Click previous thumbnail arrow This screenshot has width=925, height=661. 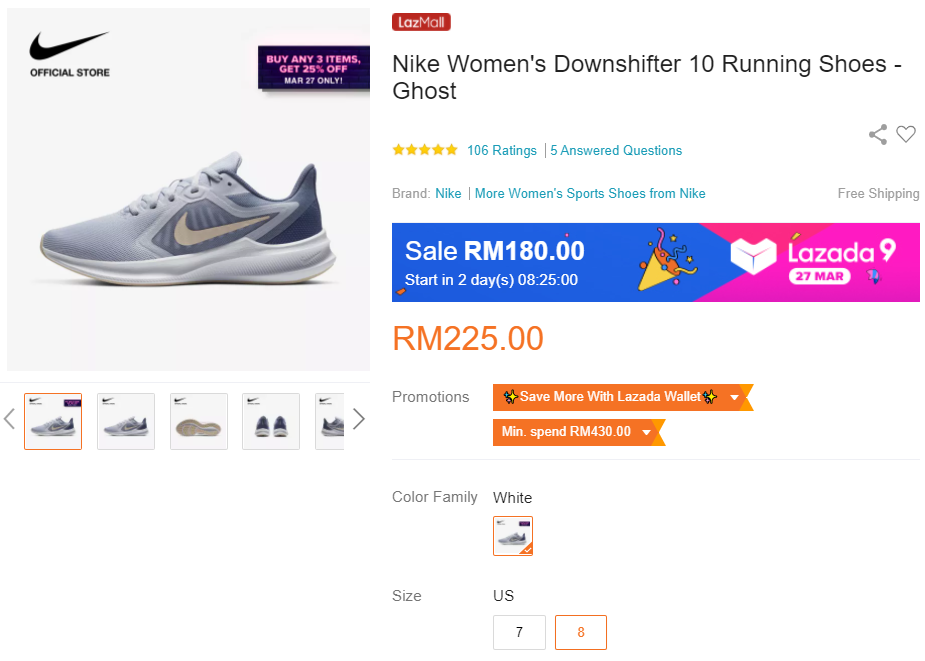point(10,419)
